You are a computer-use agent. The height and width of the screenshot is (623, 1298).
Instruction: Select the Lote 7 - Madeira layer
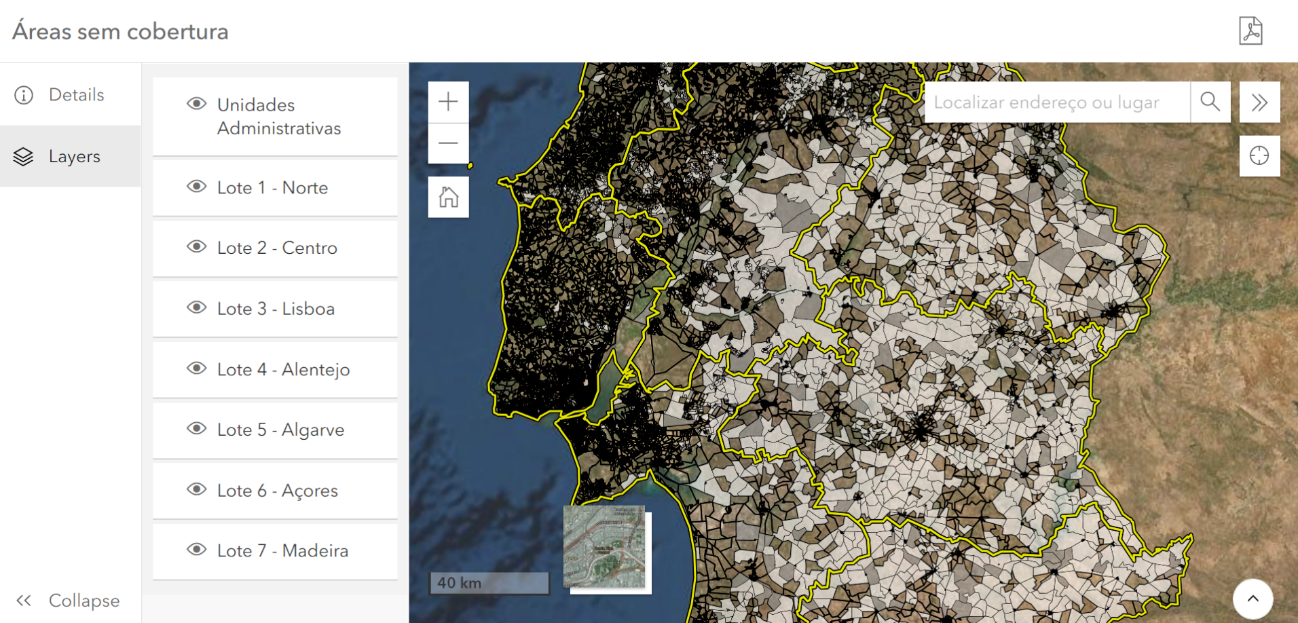pyautogui.click(x=280, y=550)
